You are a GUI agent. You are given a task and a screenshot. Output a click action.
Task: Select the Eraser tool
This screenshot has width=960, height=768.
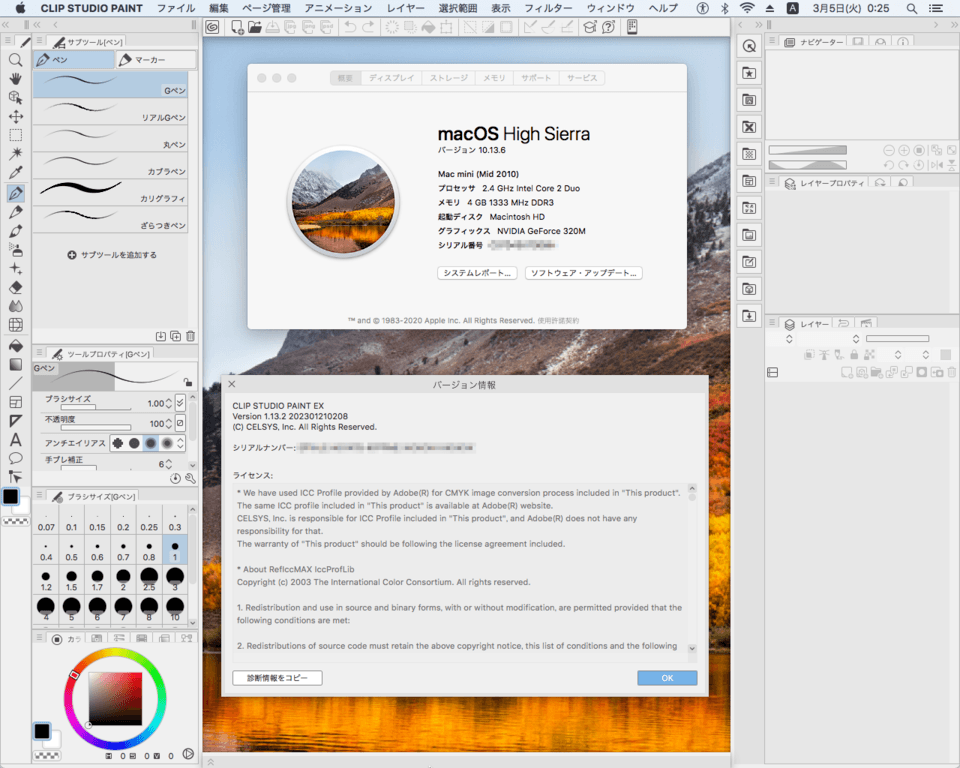point(15,287)
